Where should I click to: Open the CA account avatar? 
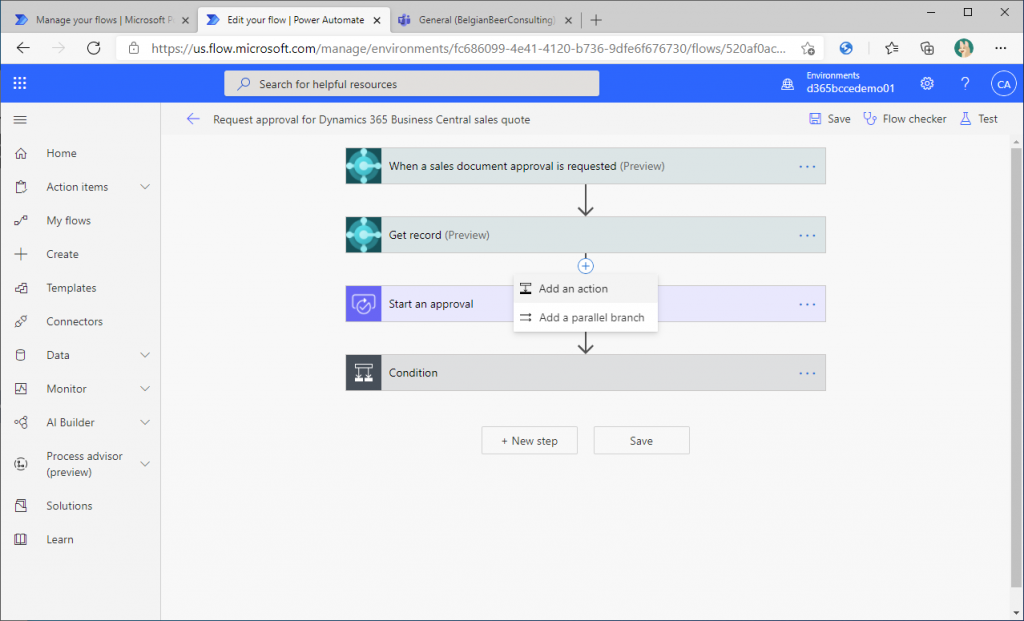[x=1003, y=84]
